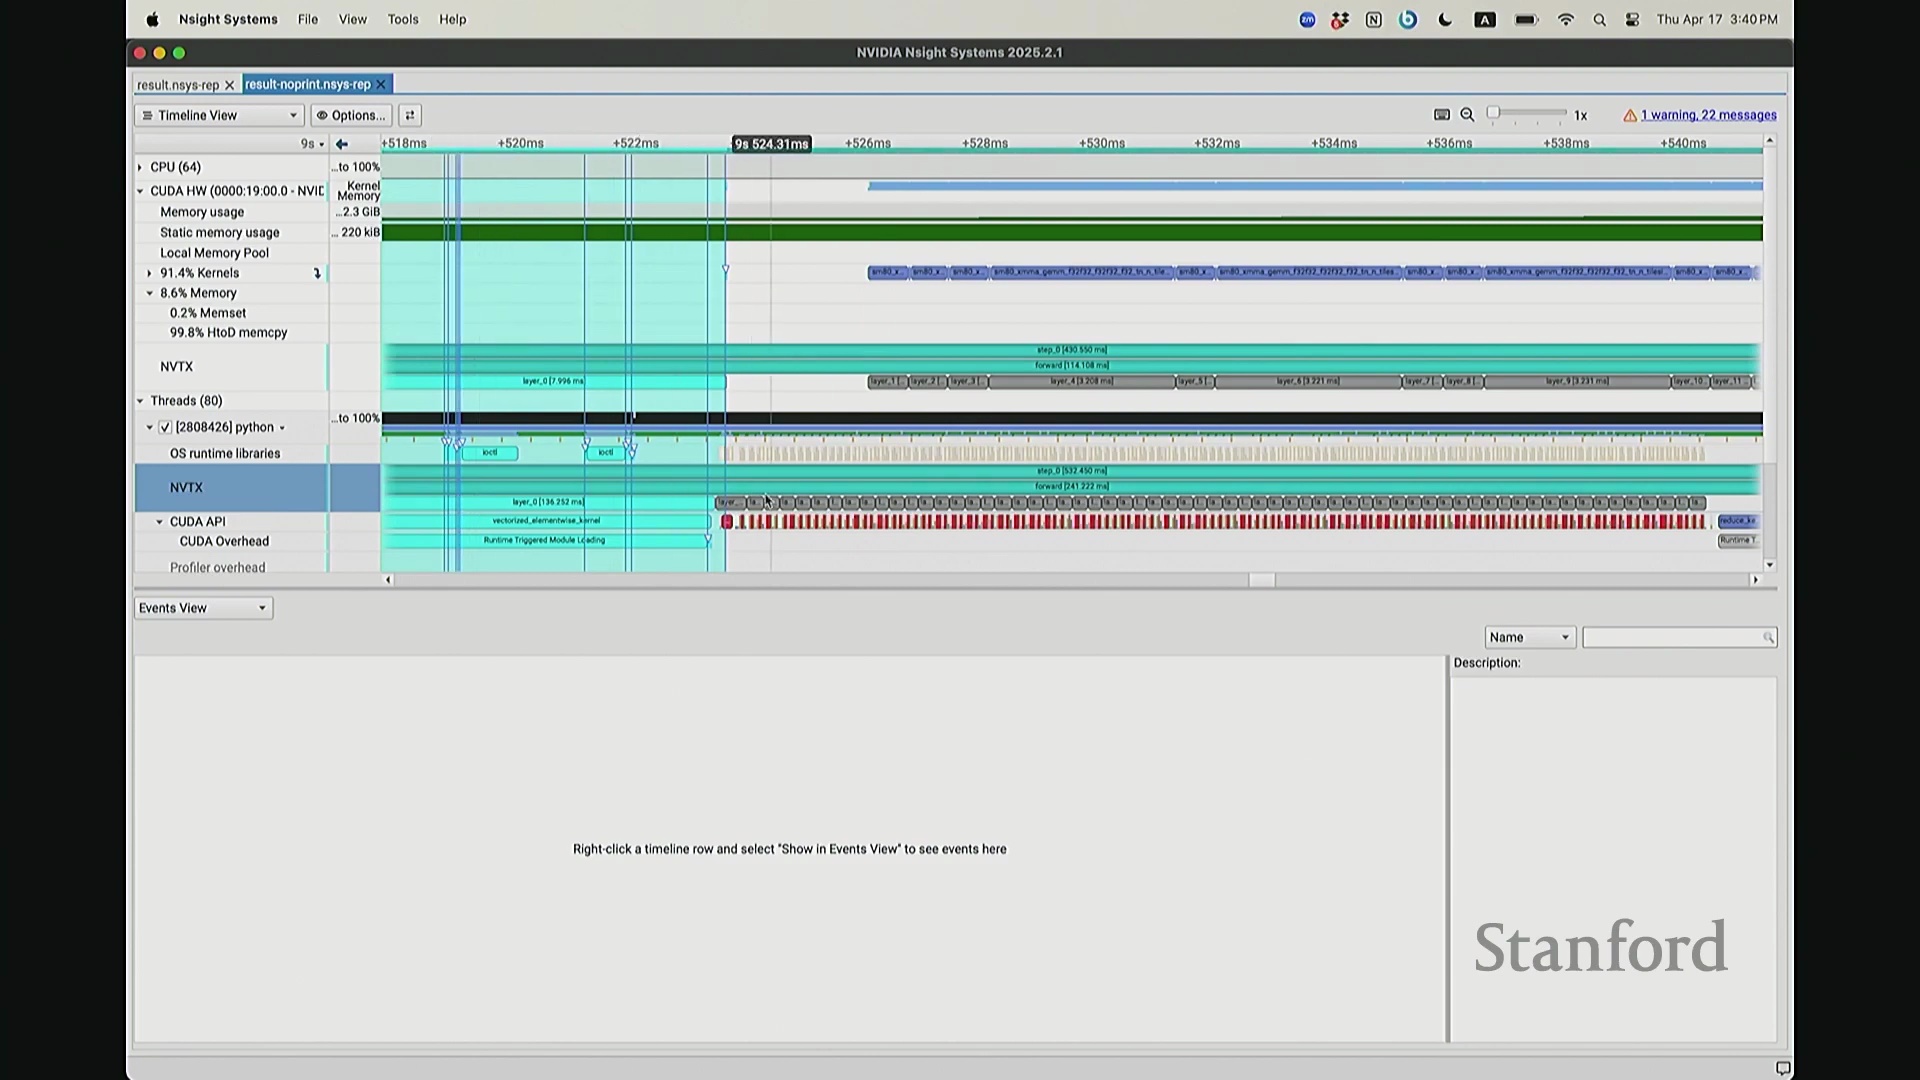
Task: Open the Timeline View dropdown
Action: pos(219,115)
